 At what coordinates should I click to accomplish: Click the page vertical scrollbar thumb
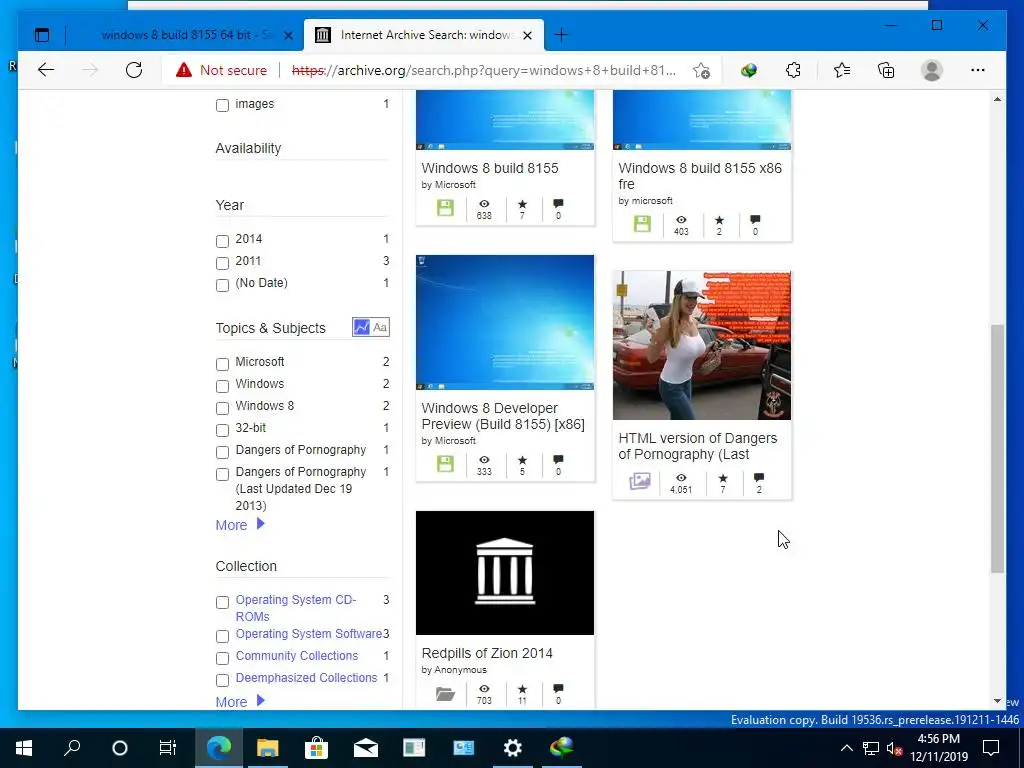click(x=997, y=449)
